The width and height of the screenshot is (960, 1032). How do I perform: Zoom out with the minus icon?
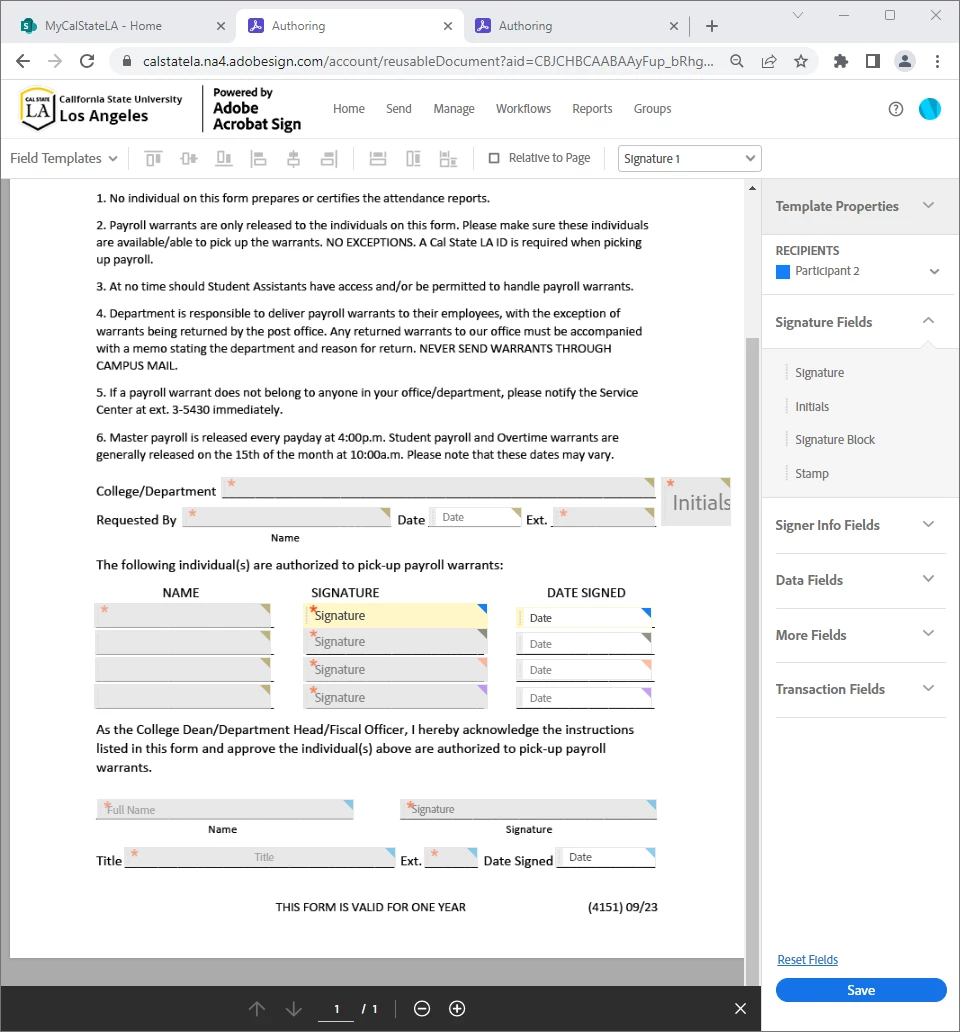coord(422,1008)
